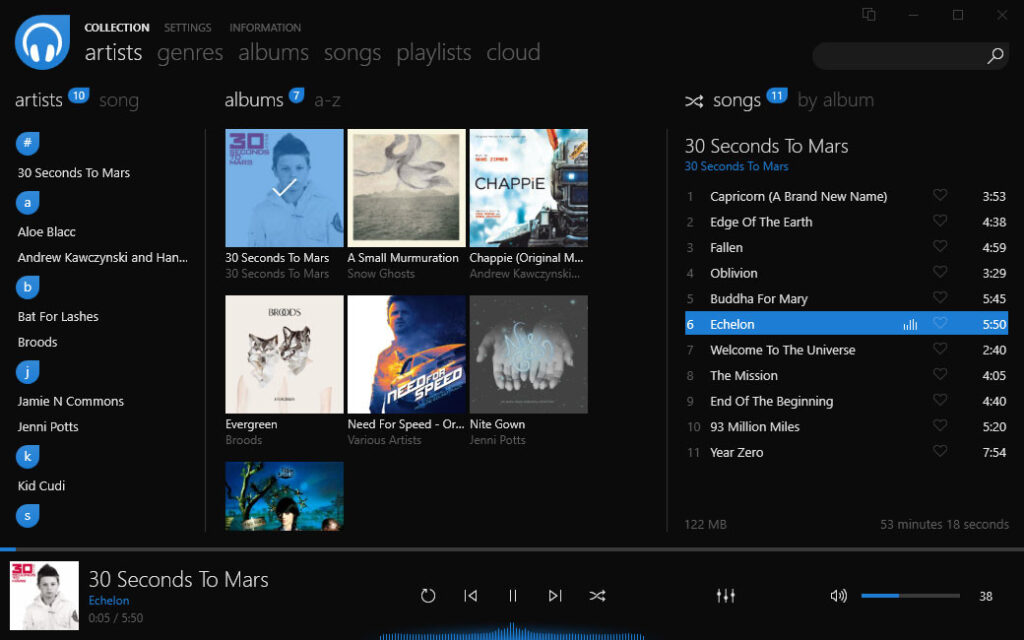Screen dimensions: 1024x640
Task: Switch artists panel to song view
Action: coord(120,100)
